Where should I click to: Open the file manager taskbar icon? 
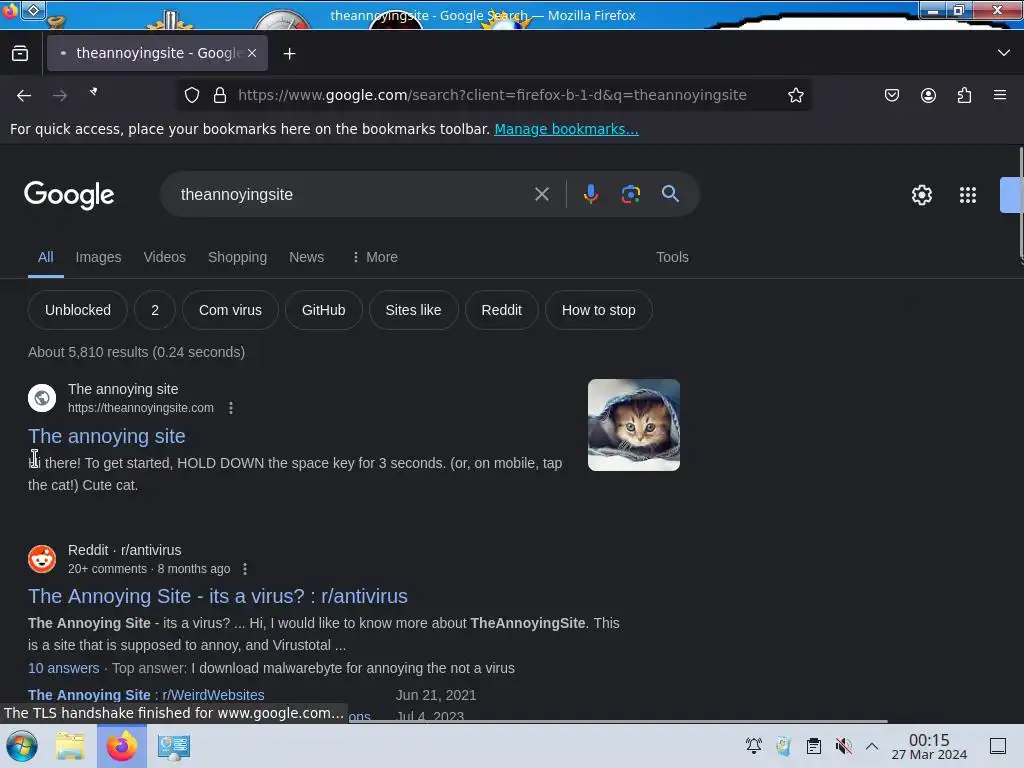pyautogui.click(x=70, y=746)
